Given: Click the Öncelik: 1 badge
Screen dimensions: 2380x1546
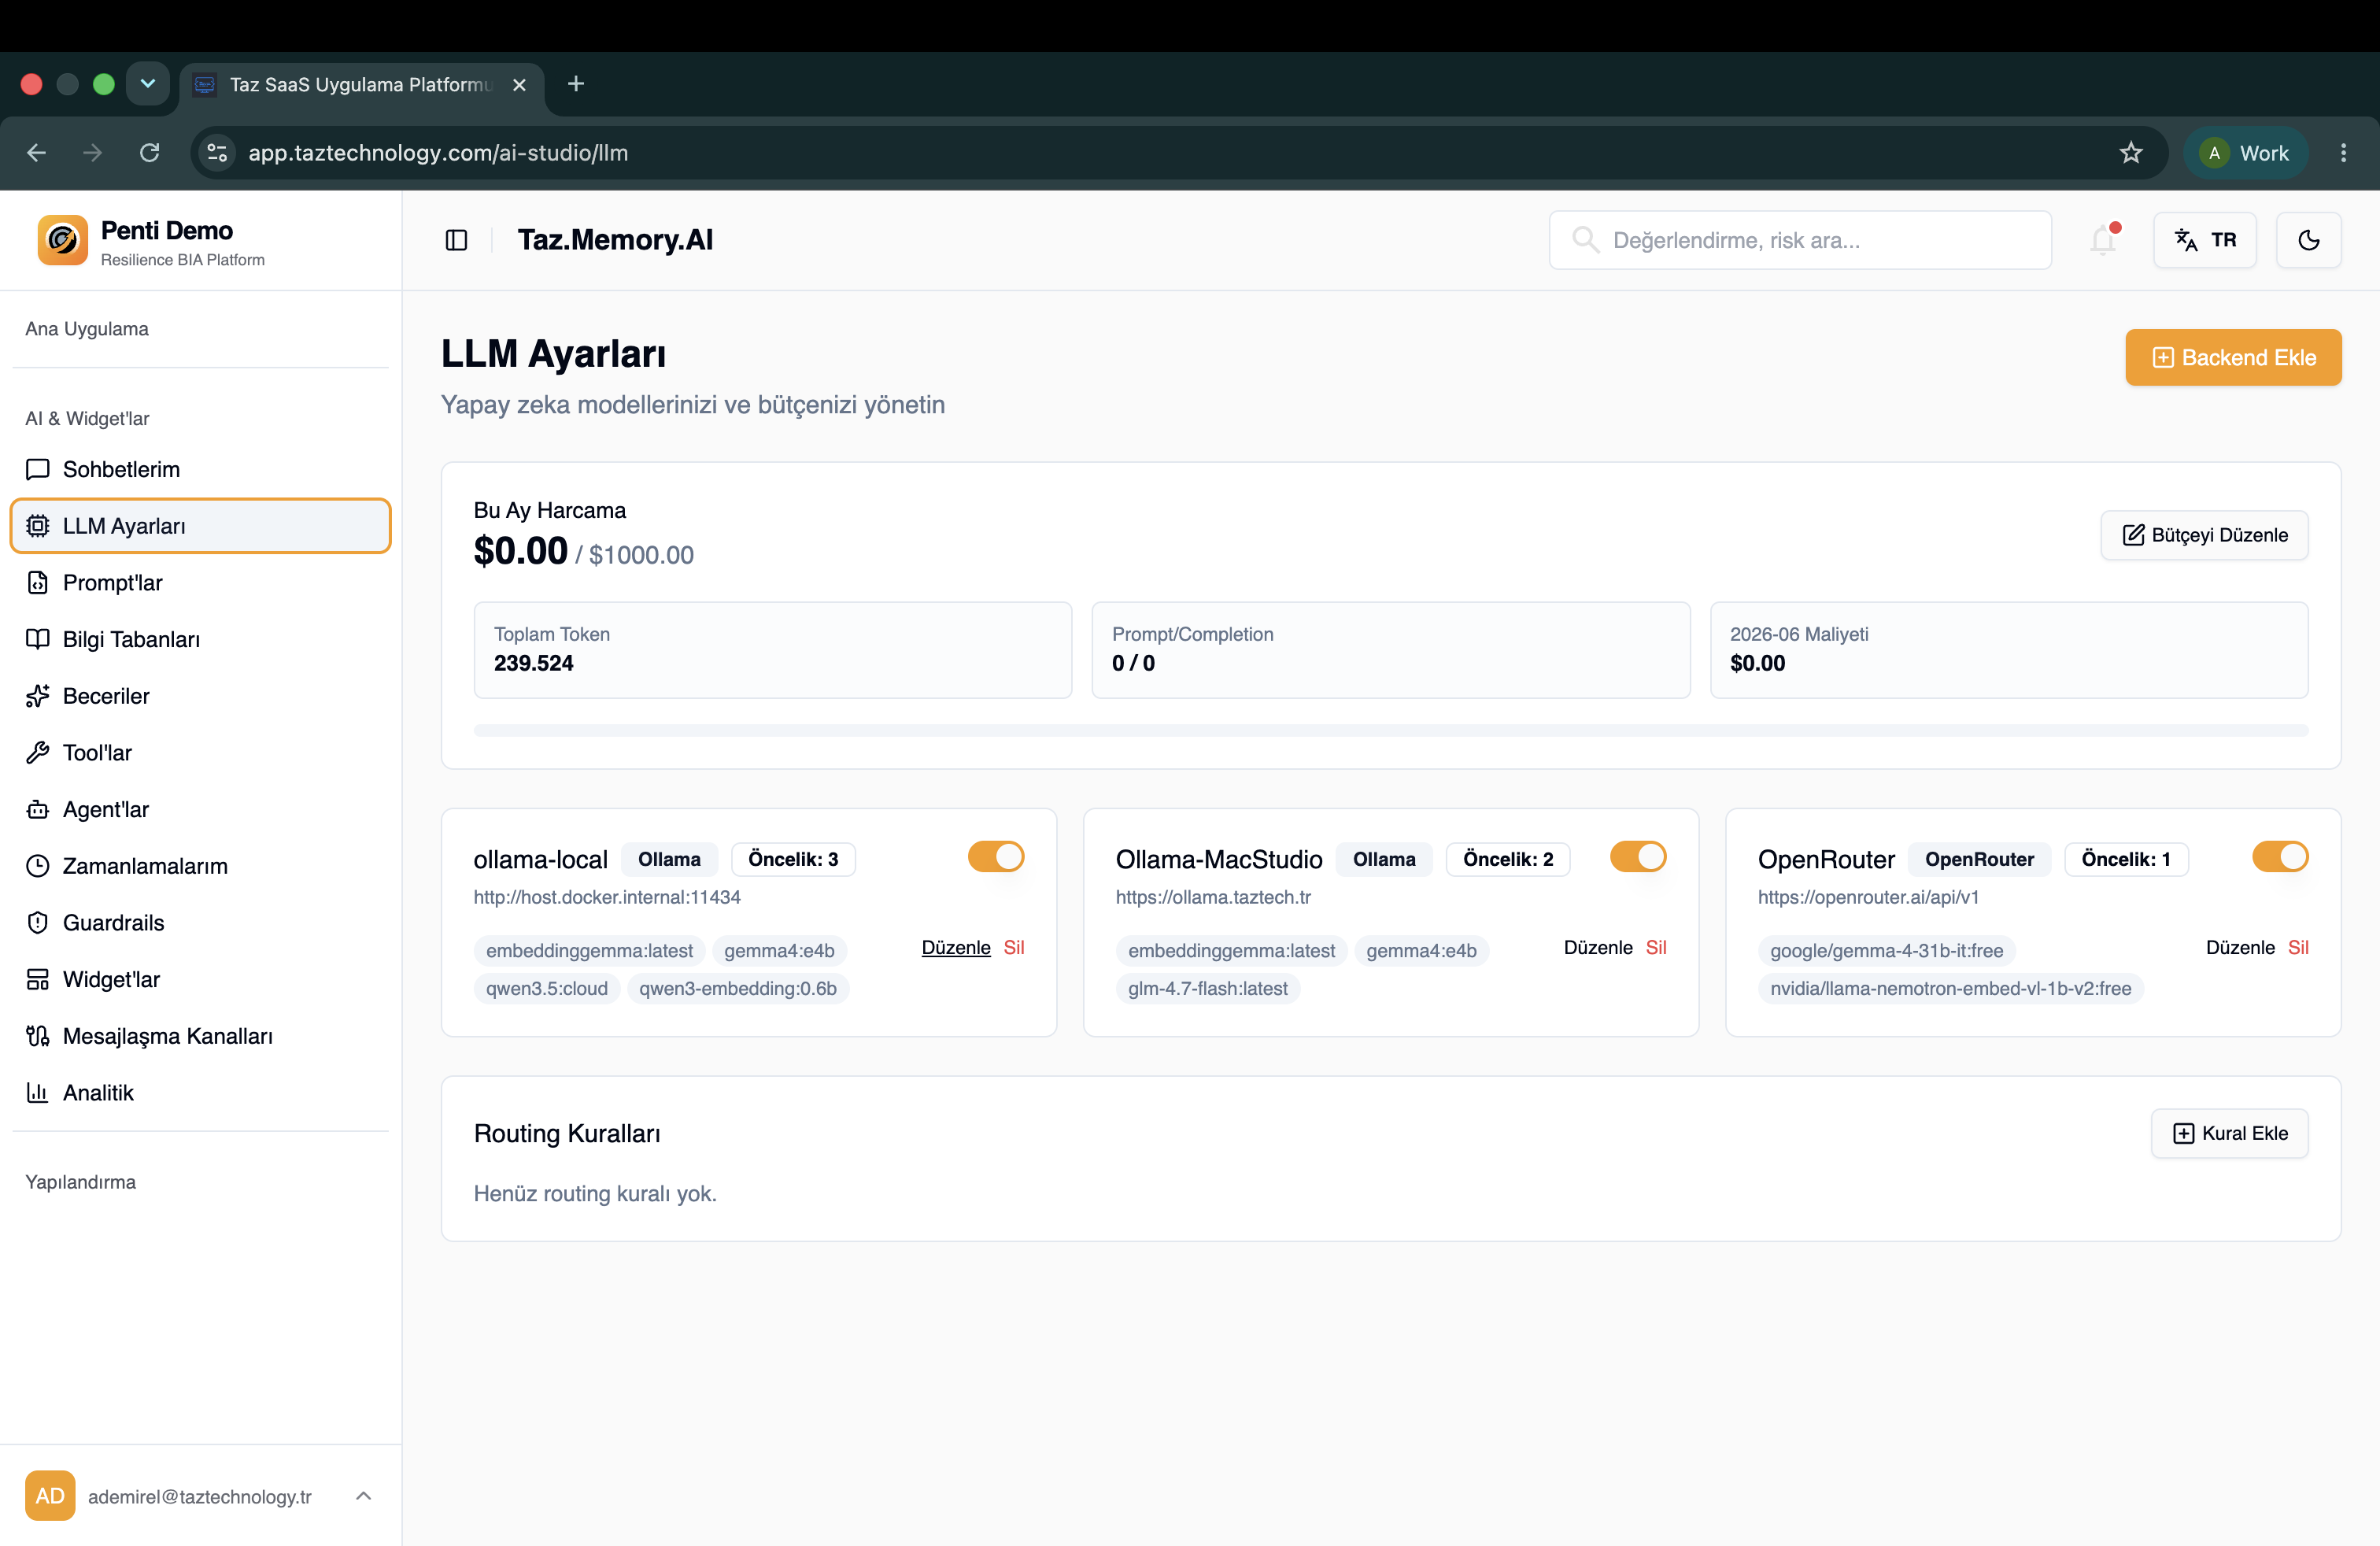Looking at the screenshot, I should click(2126, 860).
